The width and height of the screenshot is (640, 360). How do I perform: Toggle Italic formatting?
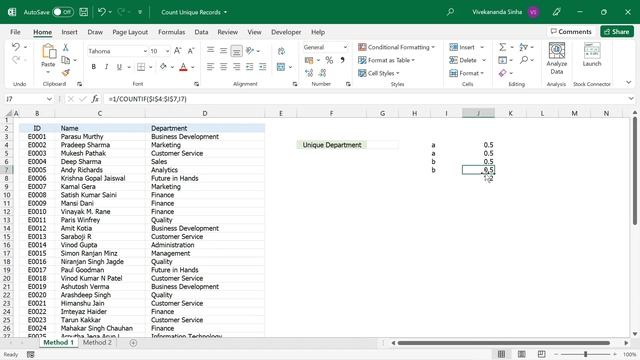106,67
